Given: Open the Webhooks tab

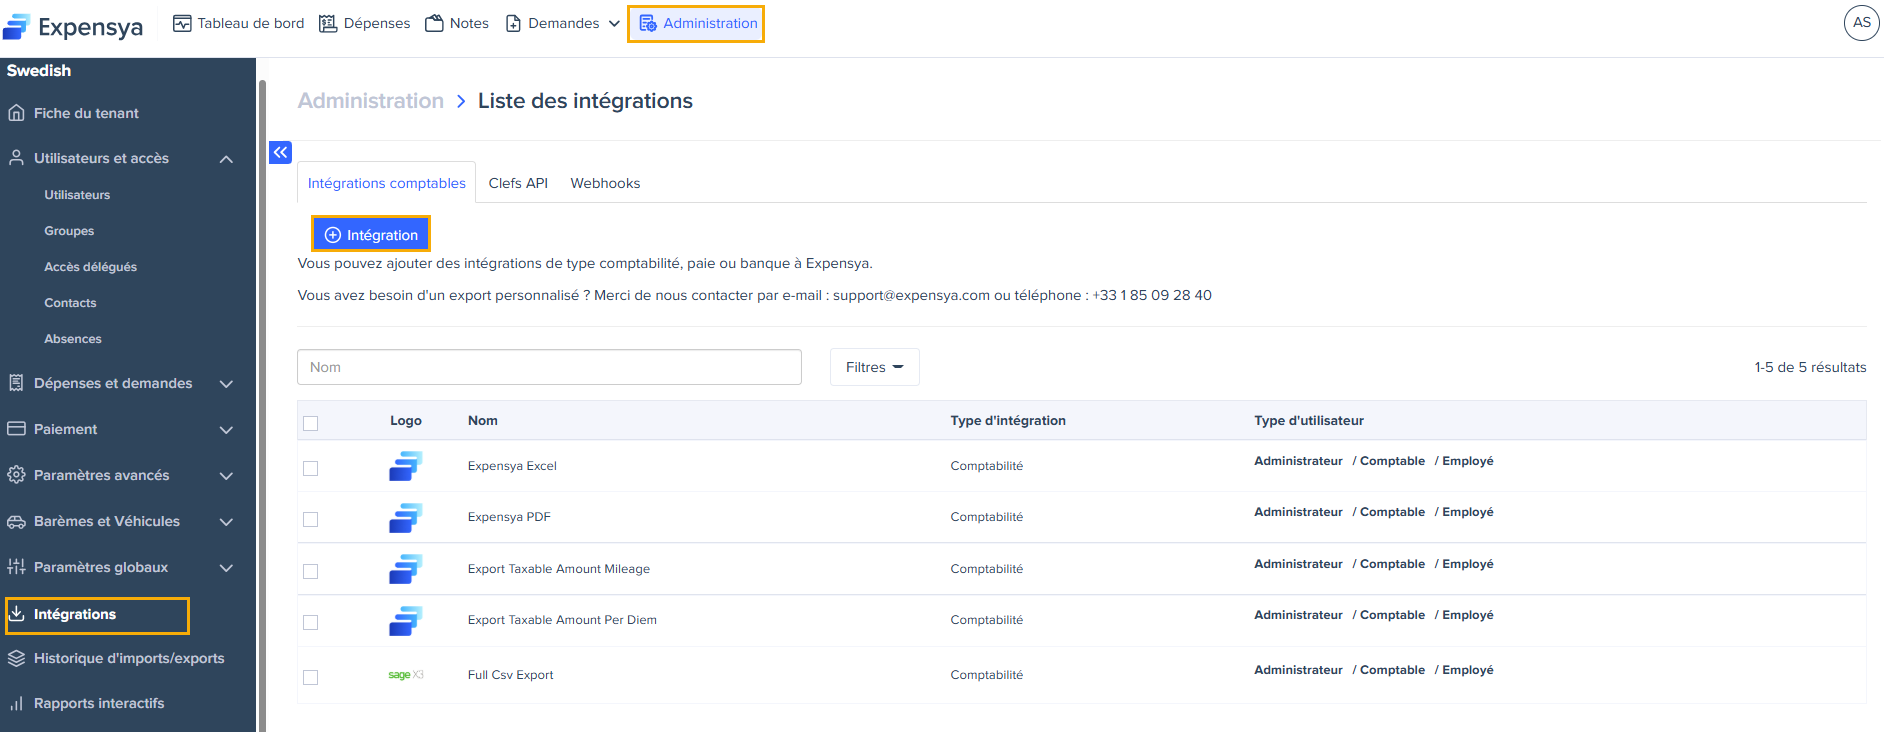Looking at the screenshot, I should tap(605, 183).
